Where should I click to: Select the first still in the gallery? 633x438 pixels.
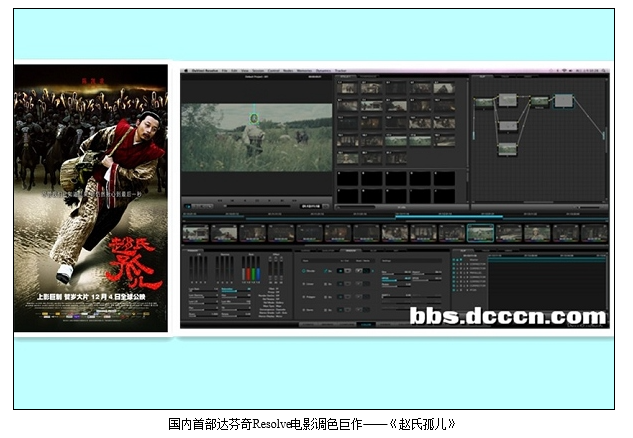click(x=347, y=88)
